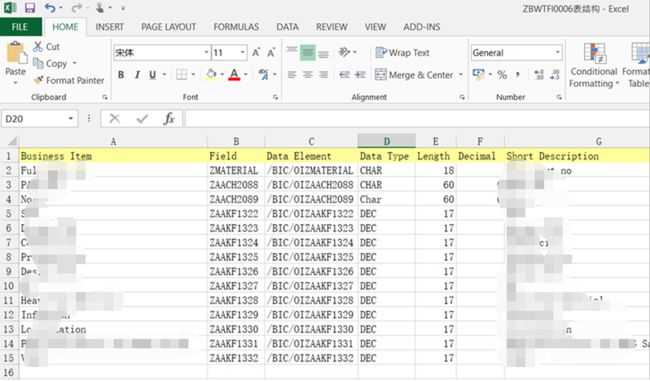Increase font size with larger A icon
This screenshot has height=382, width=650.
point(256,53)
